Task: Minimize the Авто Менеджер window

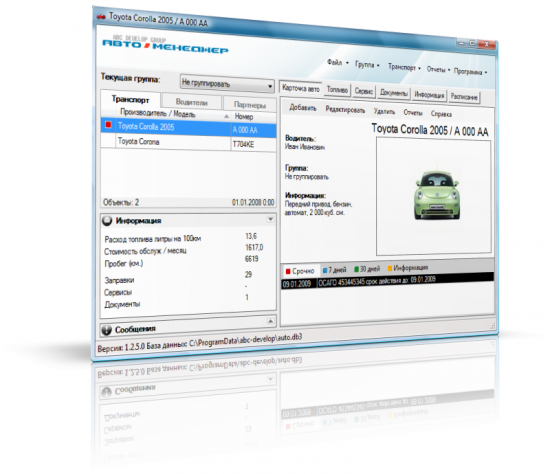Action: tap(461, 42)
